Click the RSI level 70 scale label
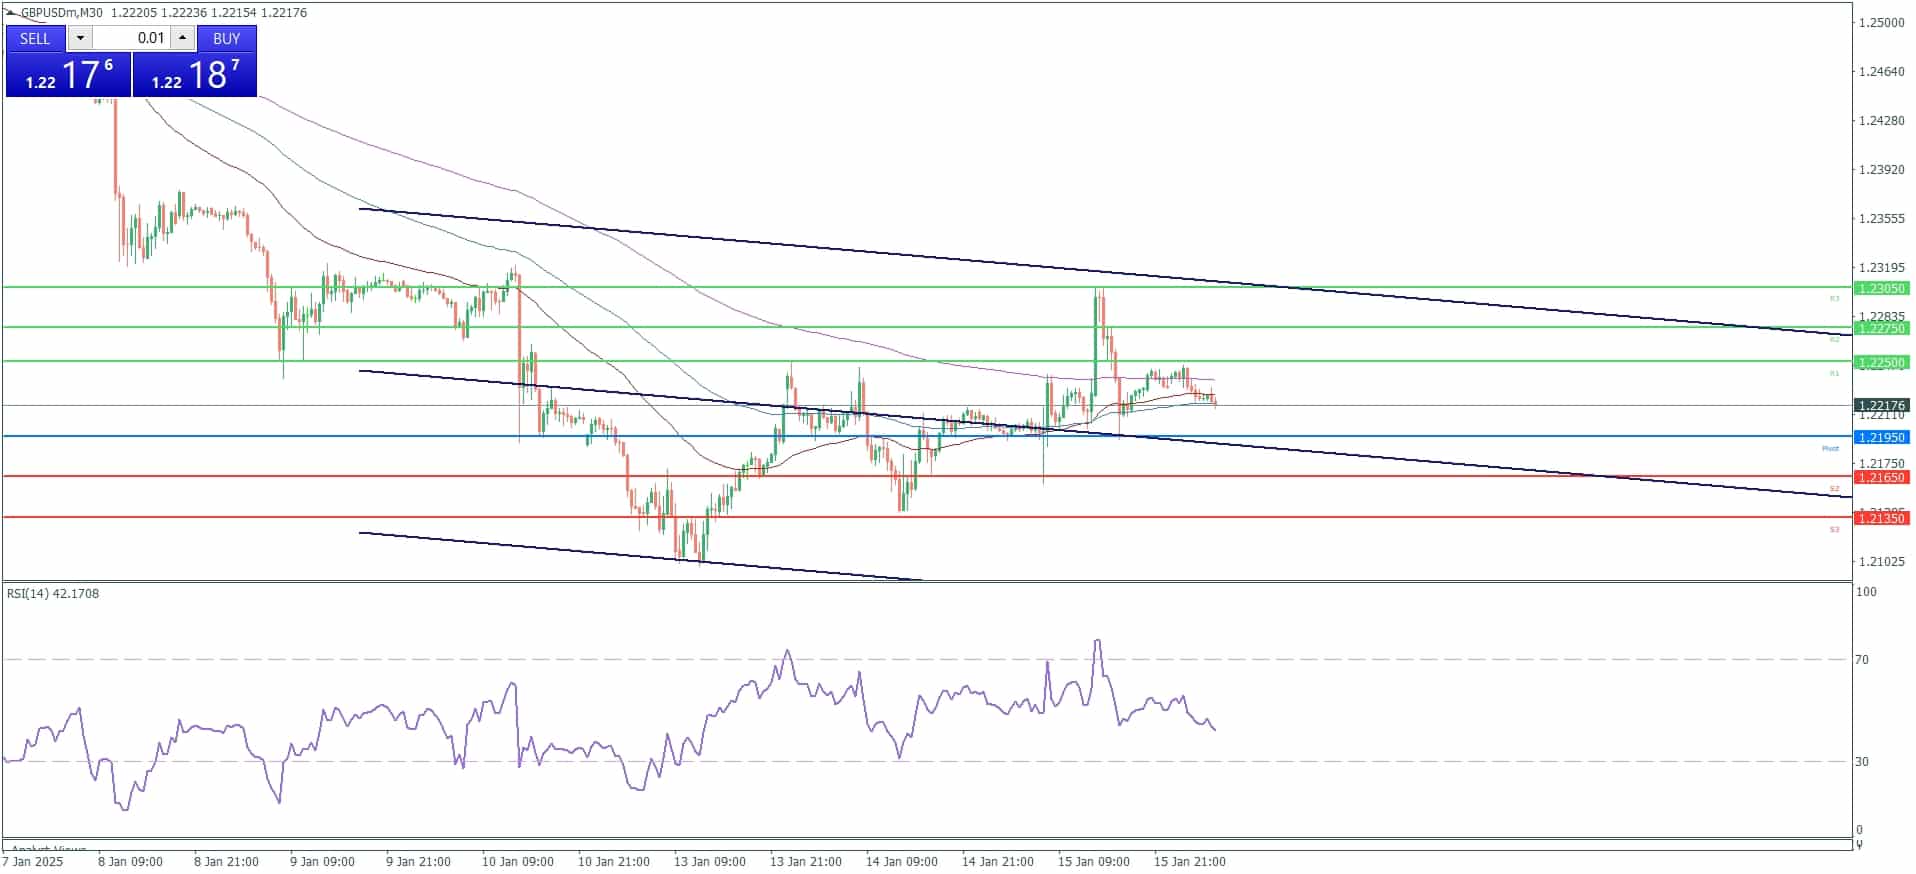The height and width of the screenshot is (874, 1916). [x=1862, y=659]
